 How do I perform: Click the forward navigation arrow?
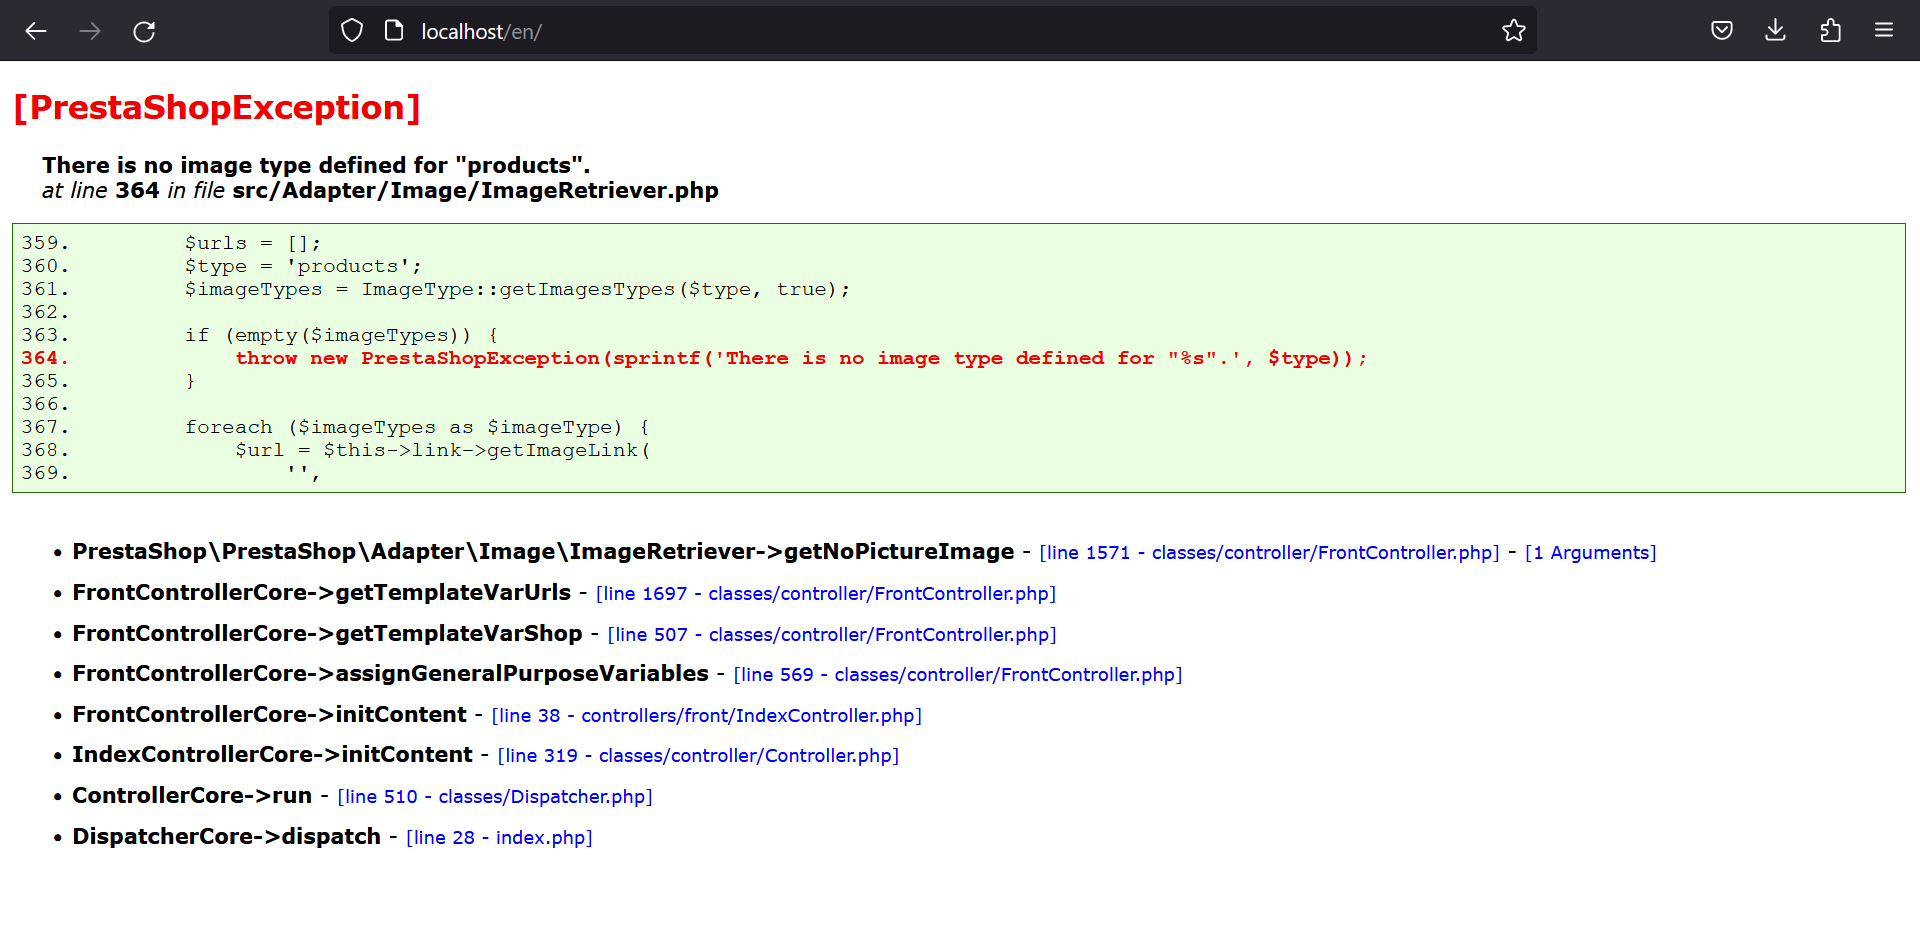(90, 31)
